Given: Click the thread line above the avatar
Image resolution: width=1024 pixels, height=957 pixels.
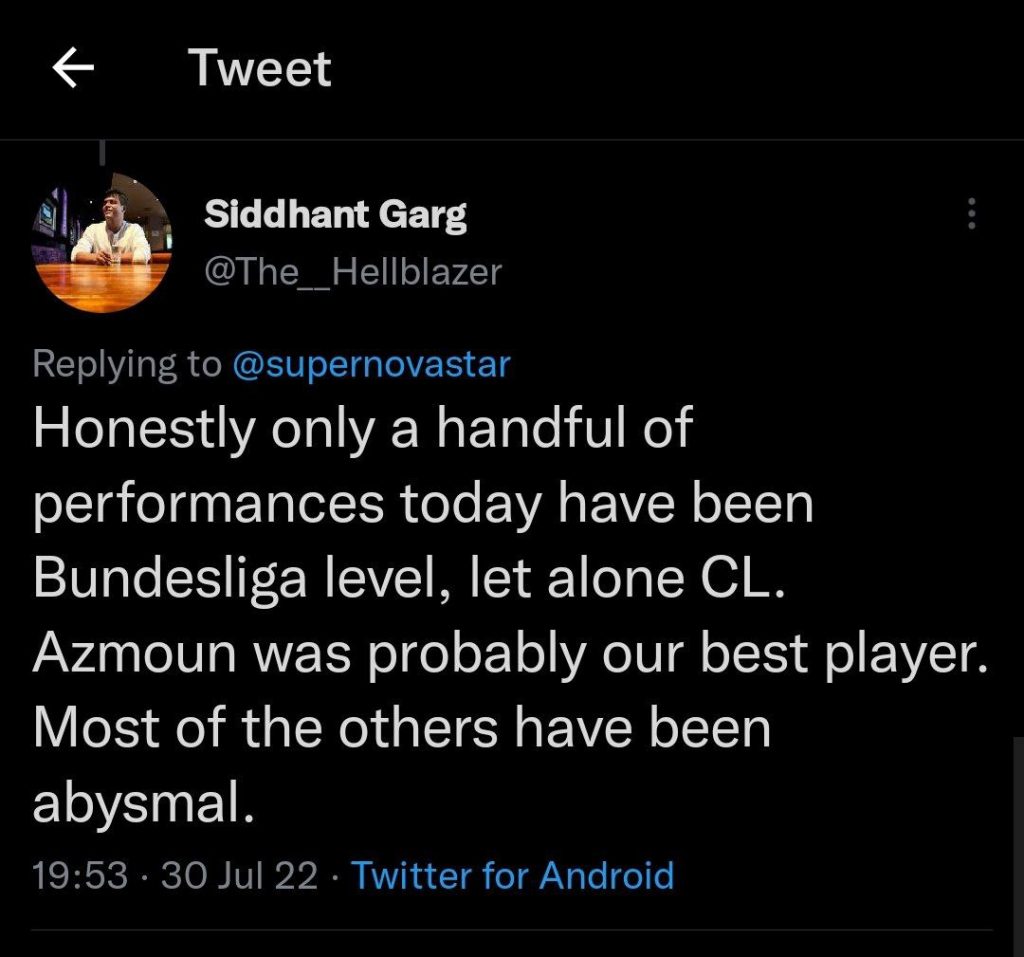Looking at the screenshot, I should [x=103, y=152].
